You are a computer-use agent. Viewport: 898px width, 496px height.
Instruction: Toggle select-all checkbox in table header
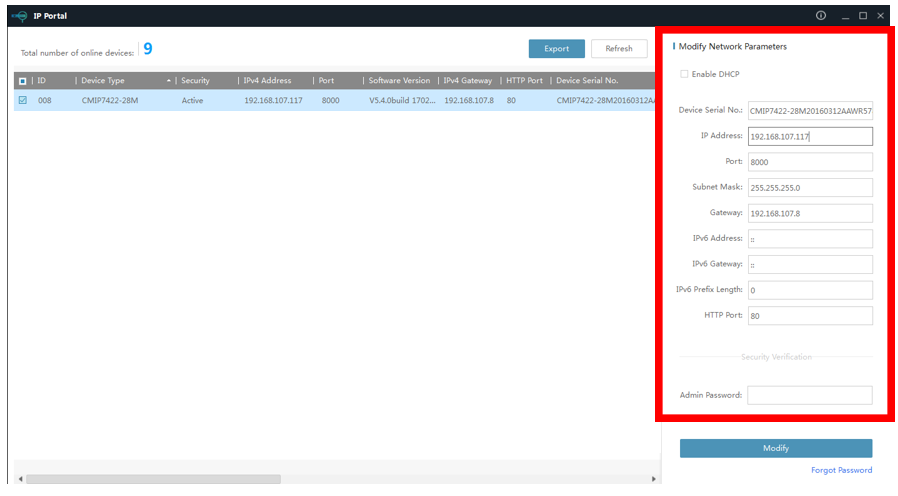coord(23,80)
